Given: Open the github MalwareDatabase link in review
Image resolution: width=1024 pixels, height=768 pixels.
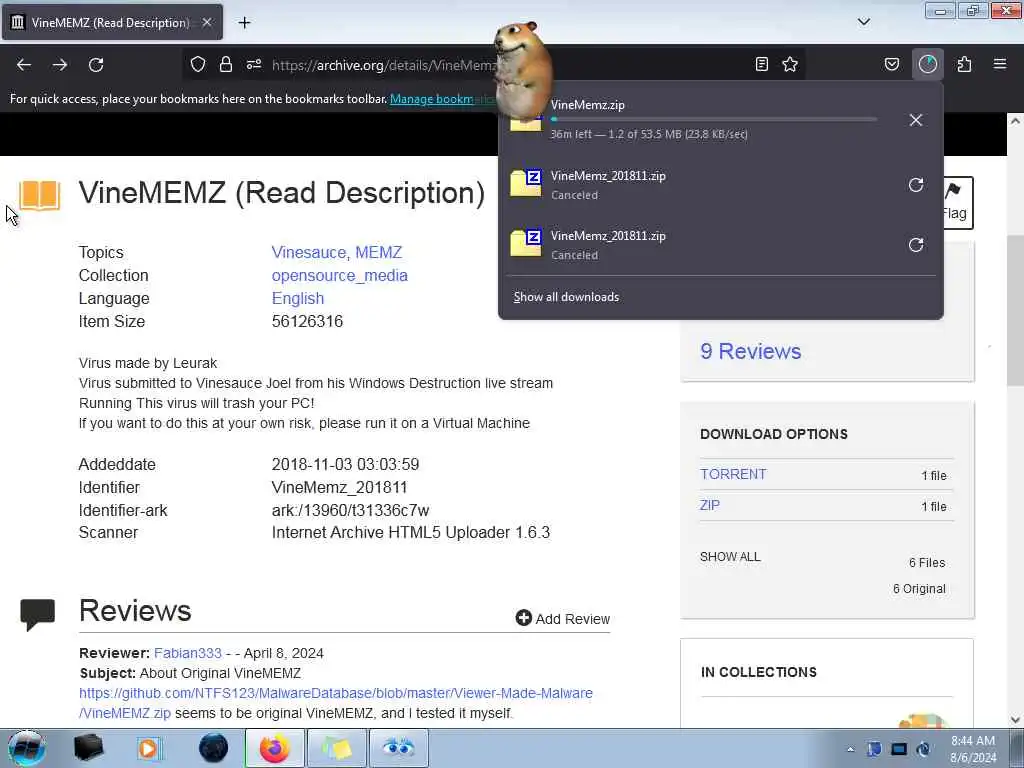Looking at the screenshot, I should coord(336,703).
